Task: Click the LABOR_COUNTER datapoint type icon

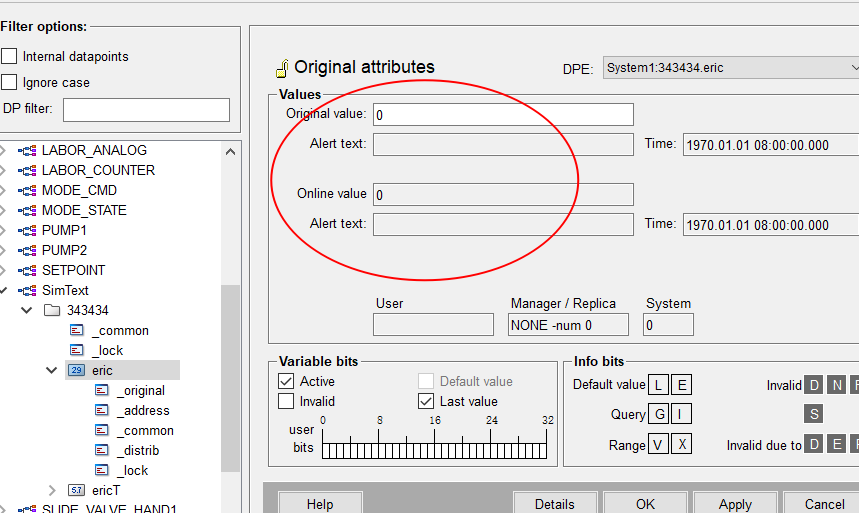Action: [x=27, y=170]
